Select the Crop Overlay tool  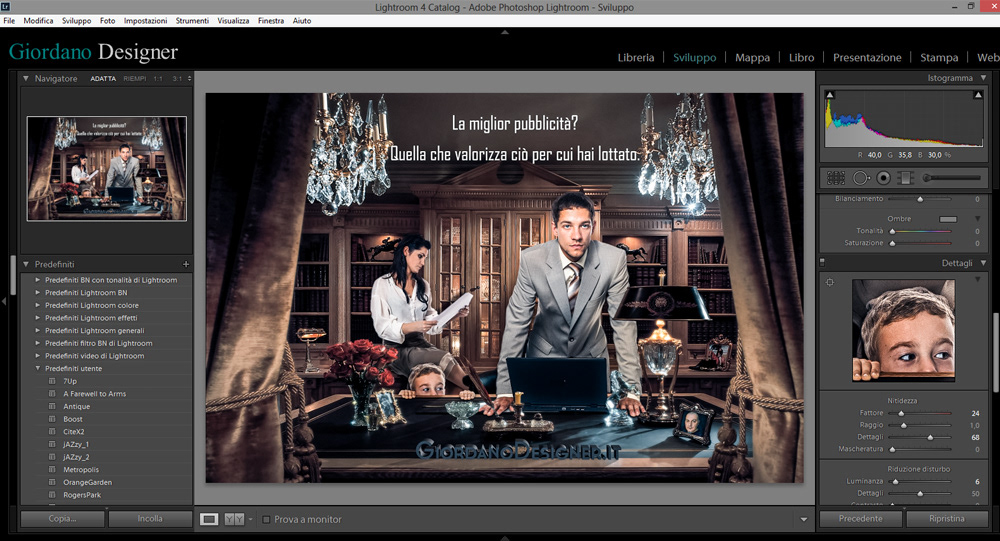click(x=835, y=178)
